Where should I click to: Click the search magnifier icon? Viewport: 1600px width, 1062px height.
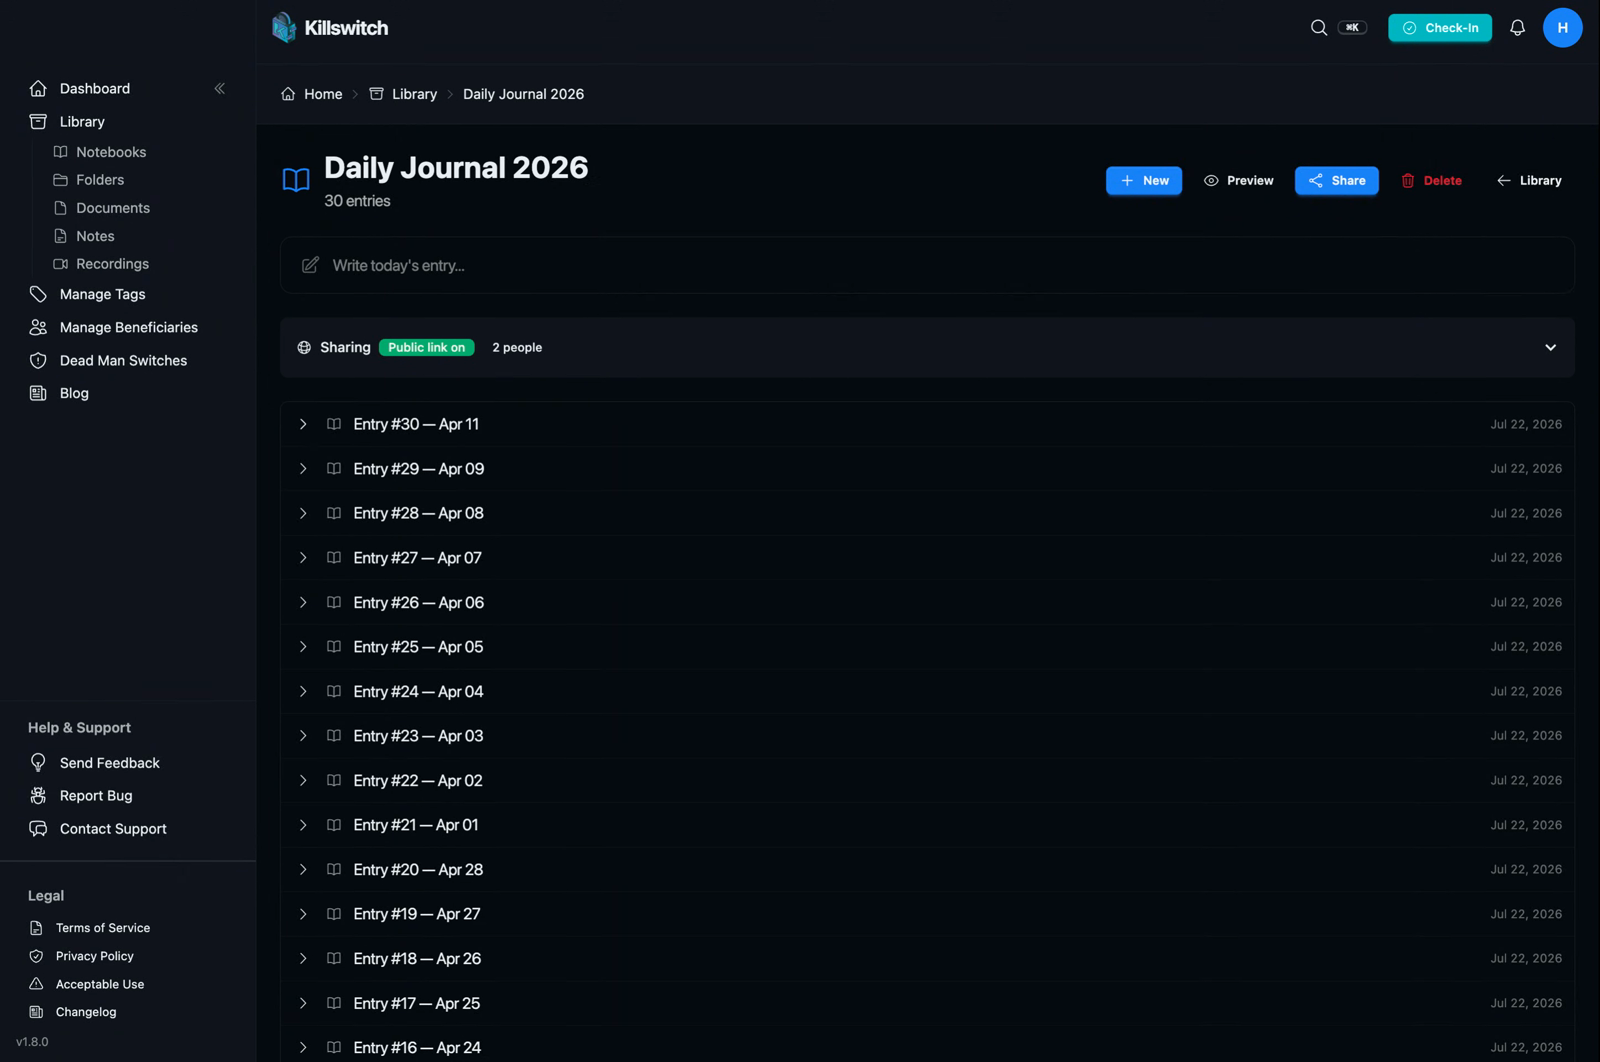1319,28
